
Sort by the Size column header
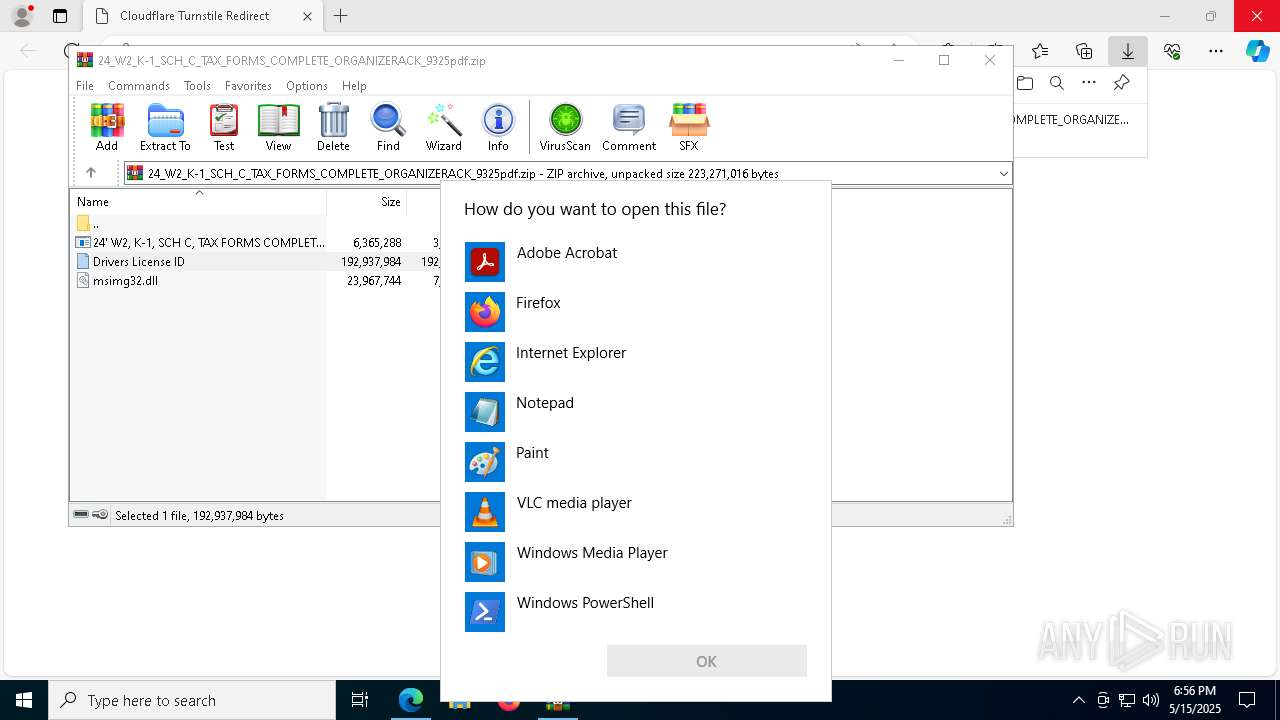coord(367,201)
